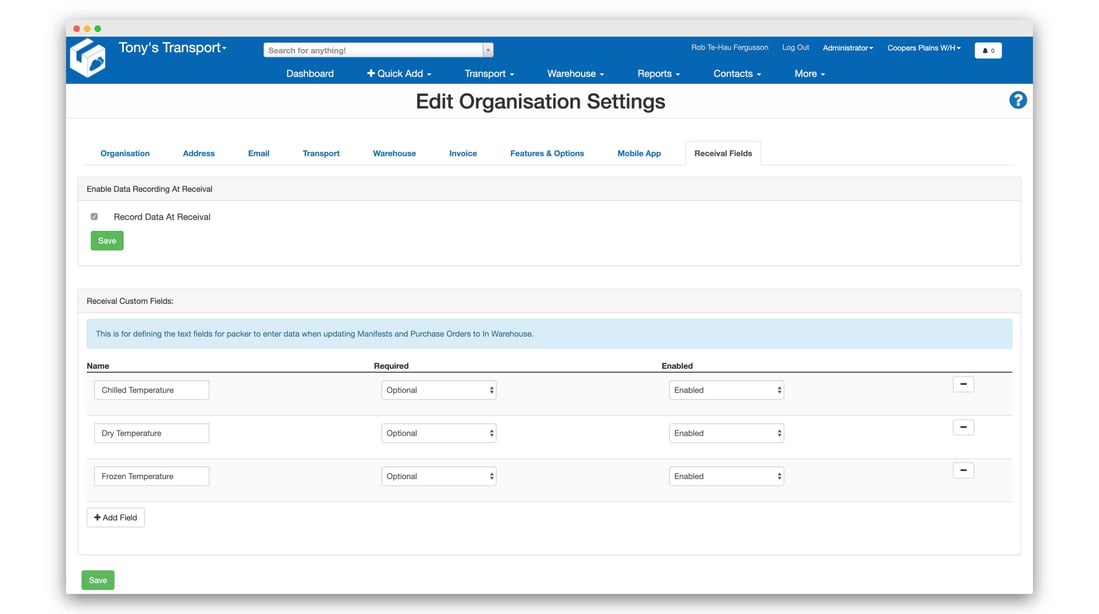Click the Chilled Temperature name input
The image size is (1099, 614).
pos(151,390)
